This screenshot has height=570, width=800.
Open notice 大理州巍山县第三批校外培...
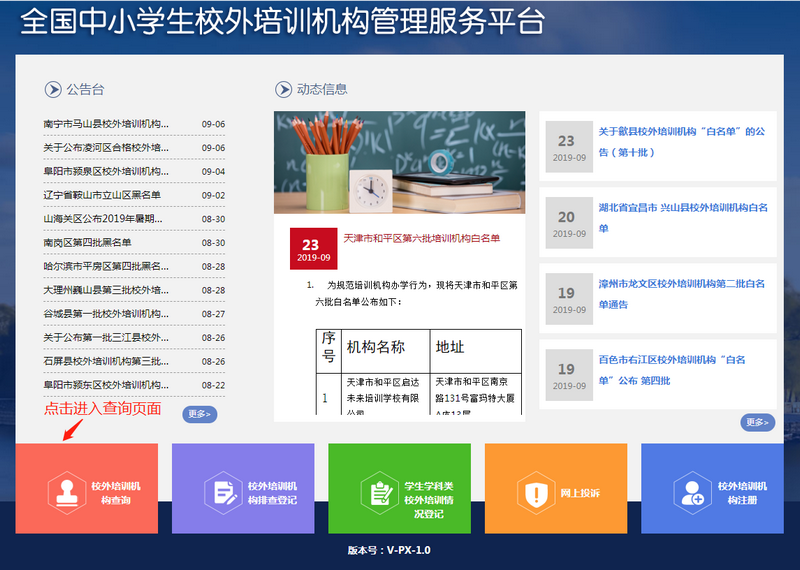point(106,290)
